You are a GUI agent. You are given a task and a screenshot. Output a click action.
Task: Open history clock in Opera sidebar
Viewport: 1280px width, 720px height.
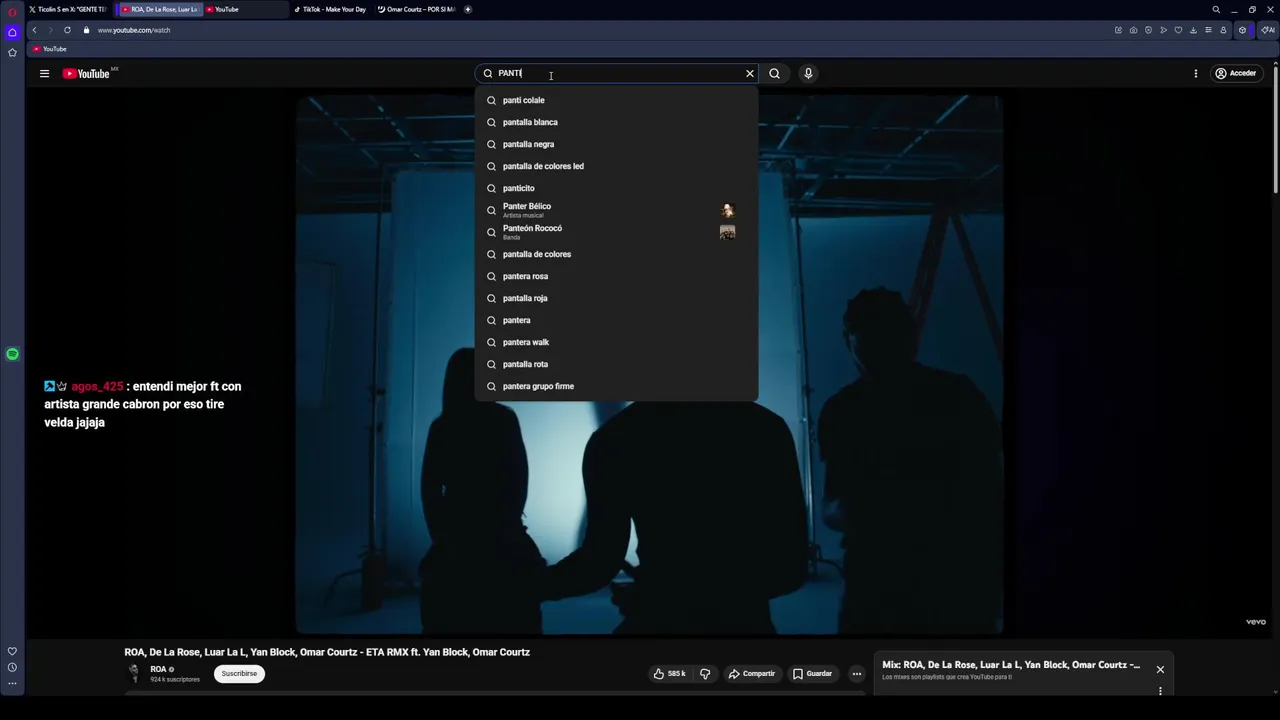click(x=12, y=667)
